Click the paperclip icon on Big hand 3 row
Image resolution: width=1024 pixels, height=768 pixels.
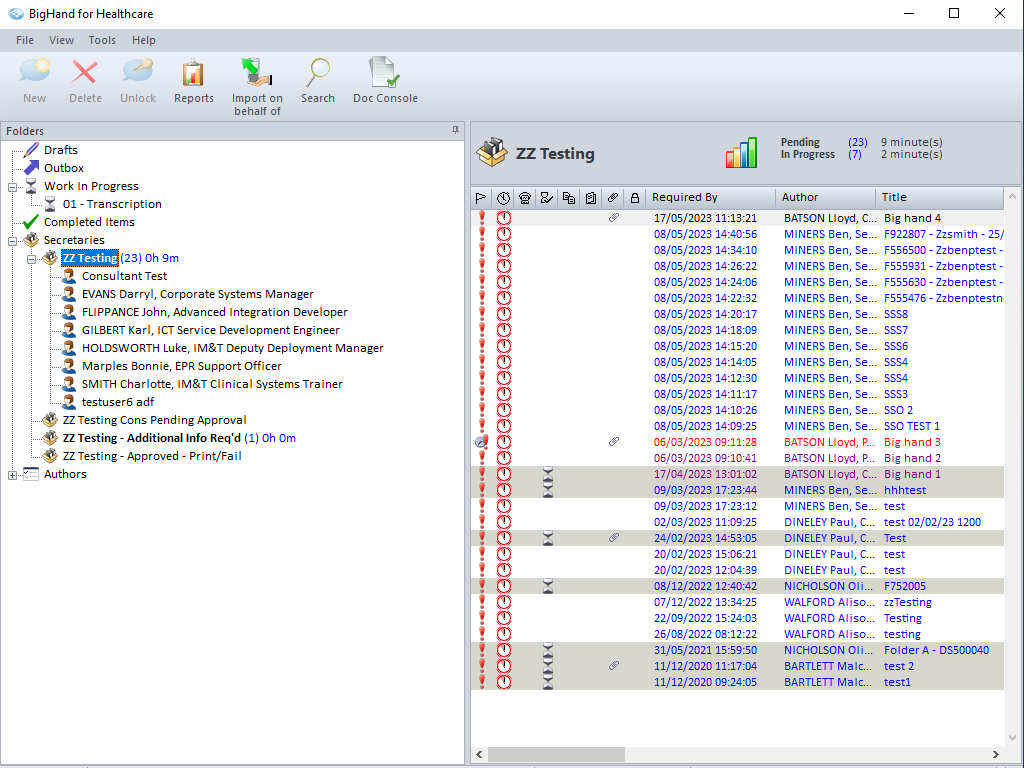click(614, 441)
